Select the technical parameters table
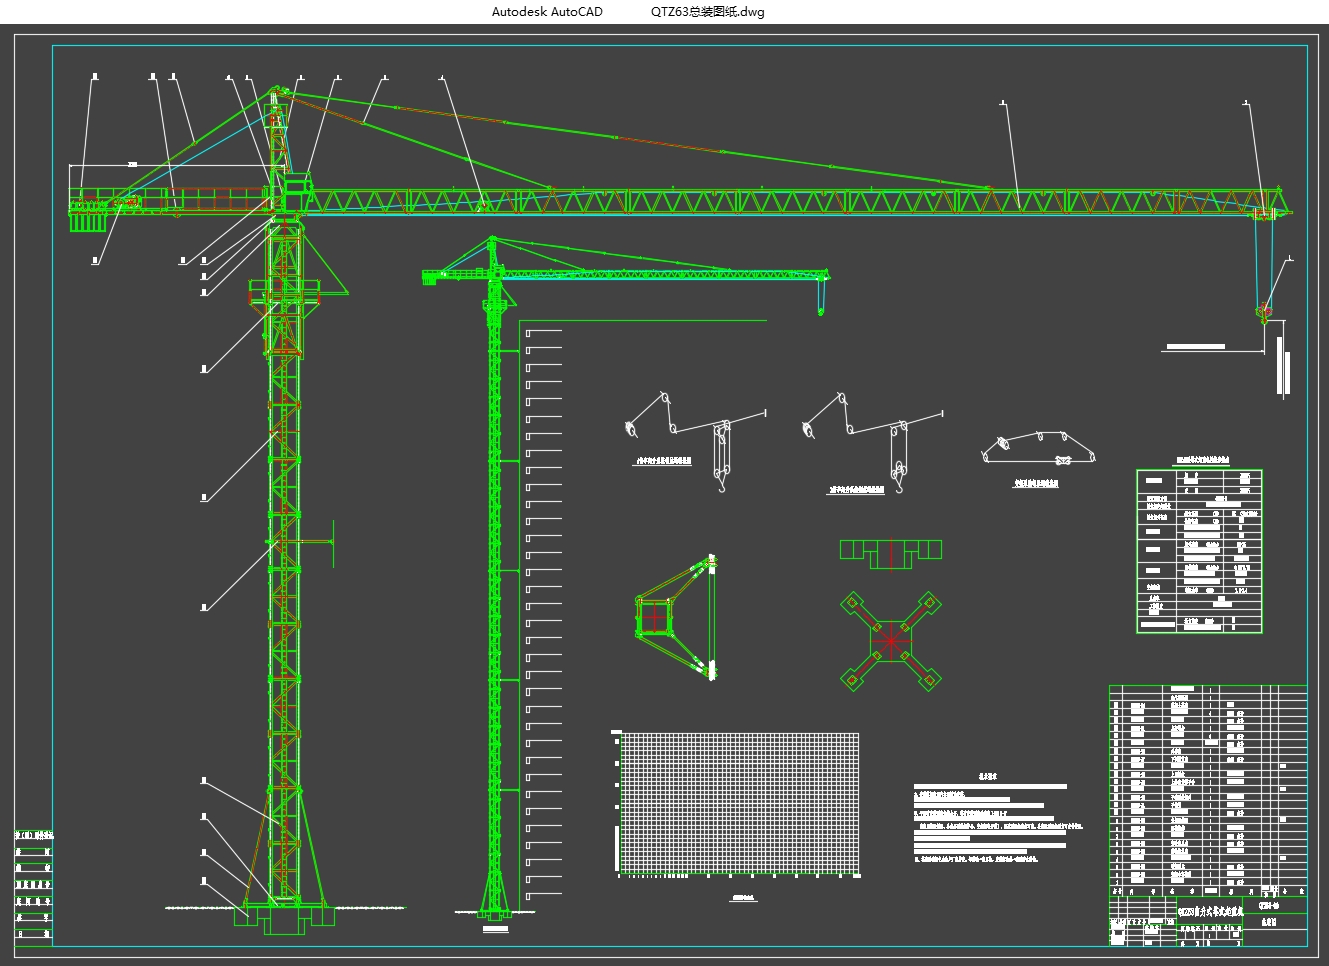Screen dimensions: 1329x966 1199,551
